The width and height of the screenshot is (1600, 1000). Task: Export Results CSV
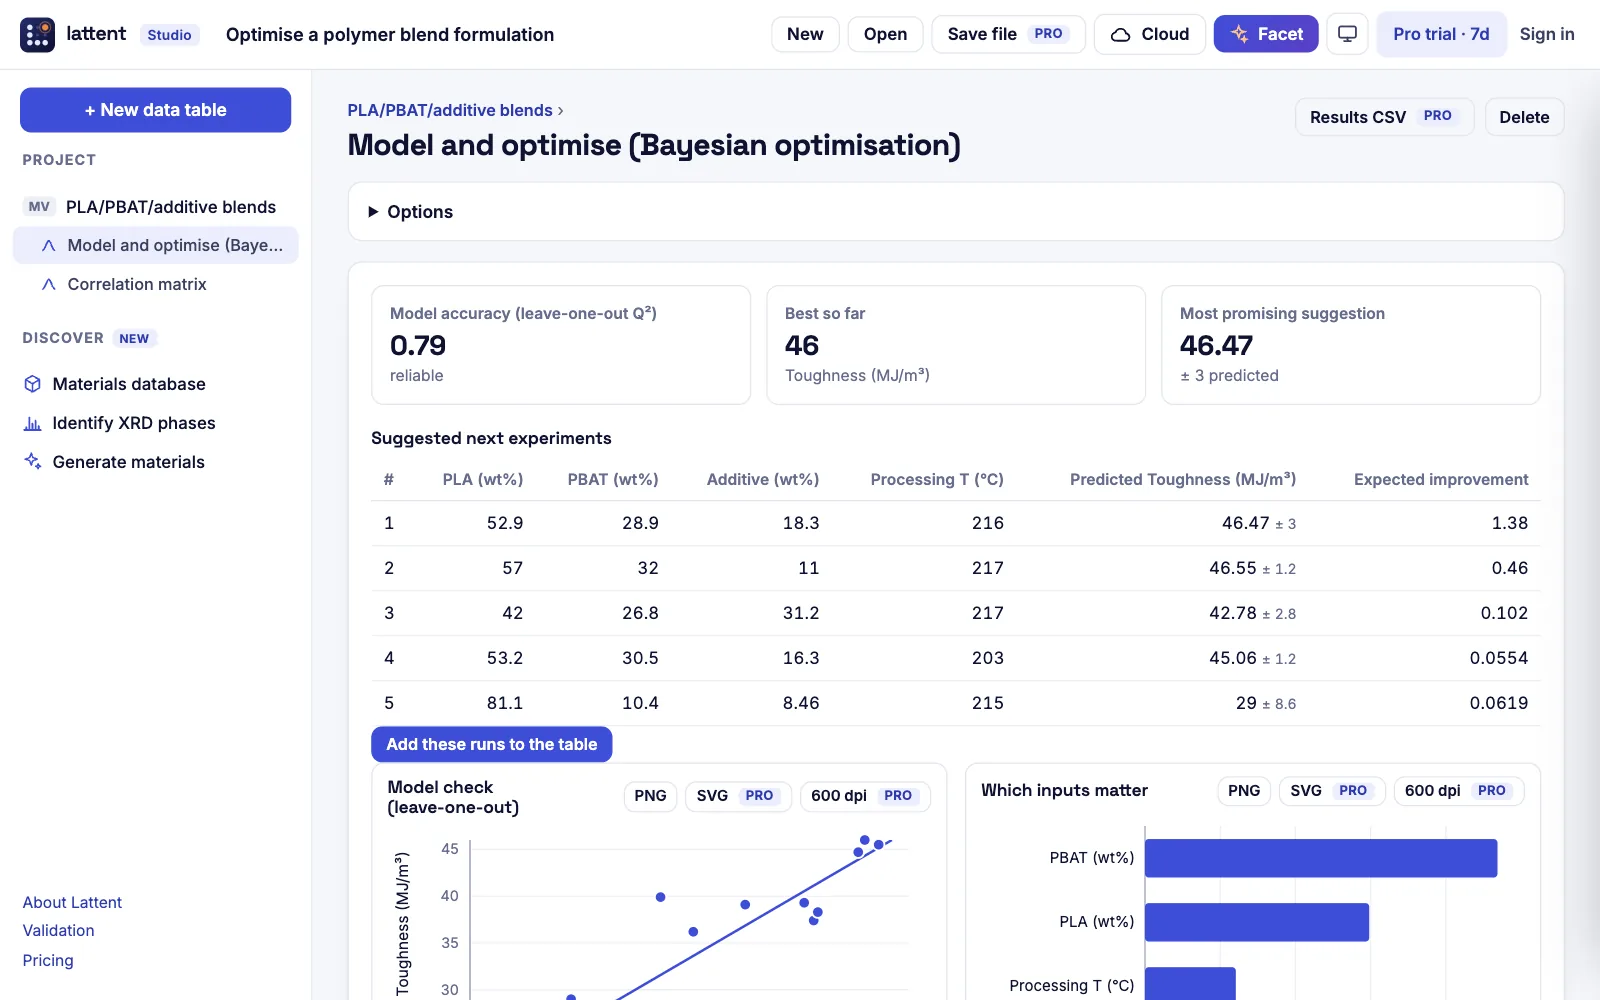coord(1384,117)
